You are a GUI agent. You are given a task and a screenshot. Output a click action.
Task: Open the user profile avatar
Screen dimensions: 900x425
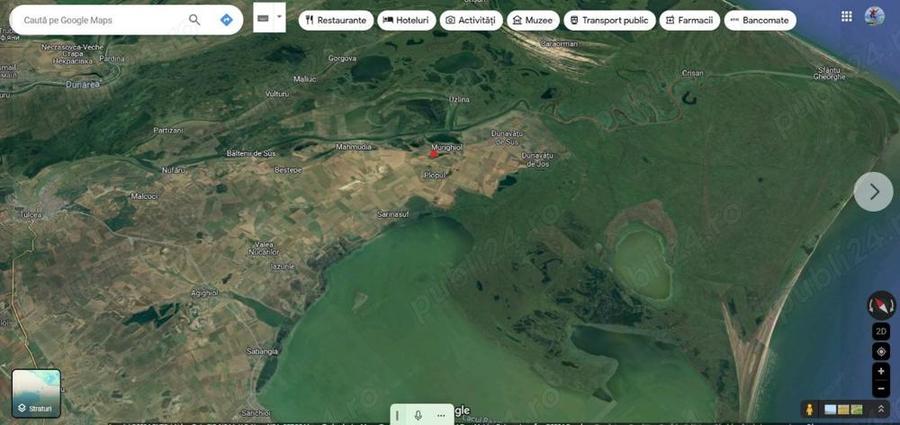[x=874, y=16]
